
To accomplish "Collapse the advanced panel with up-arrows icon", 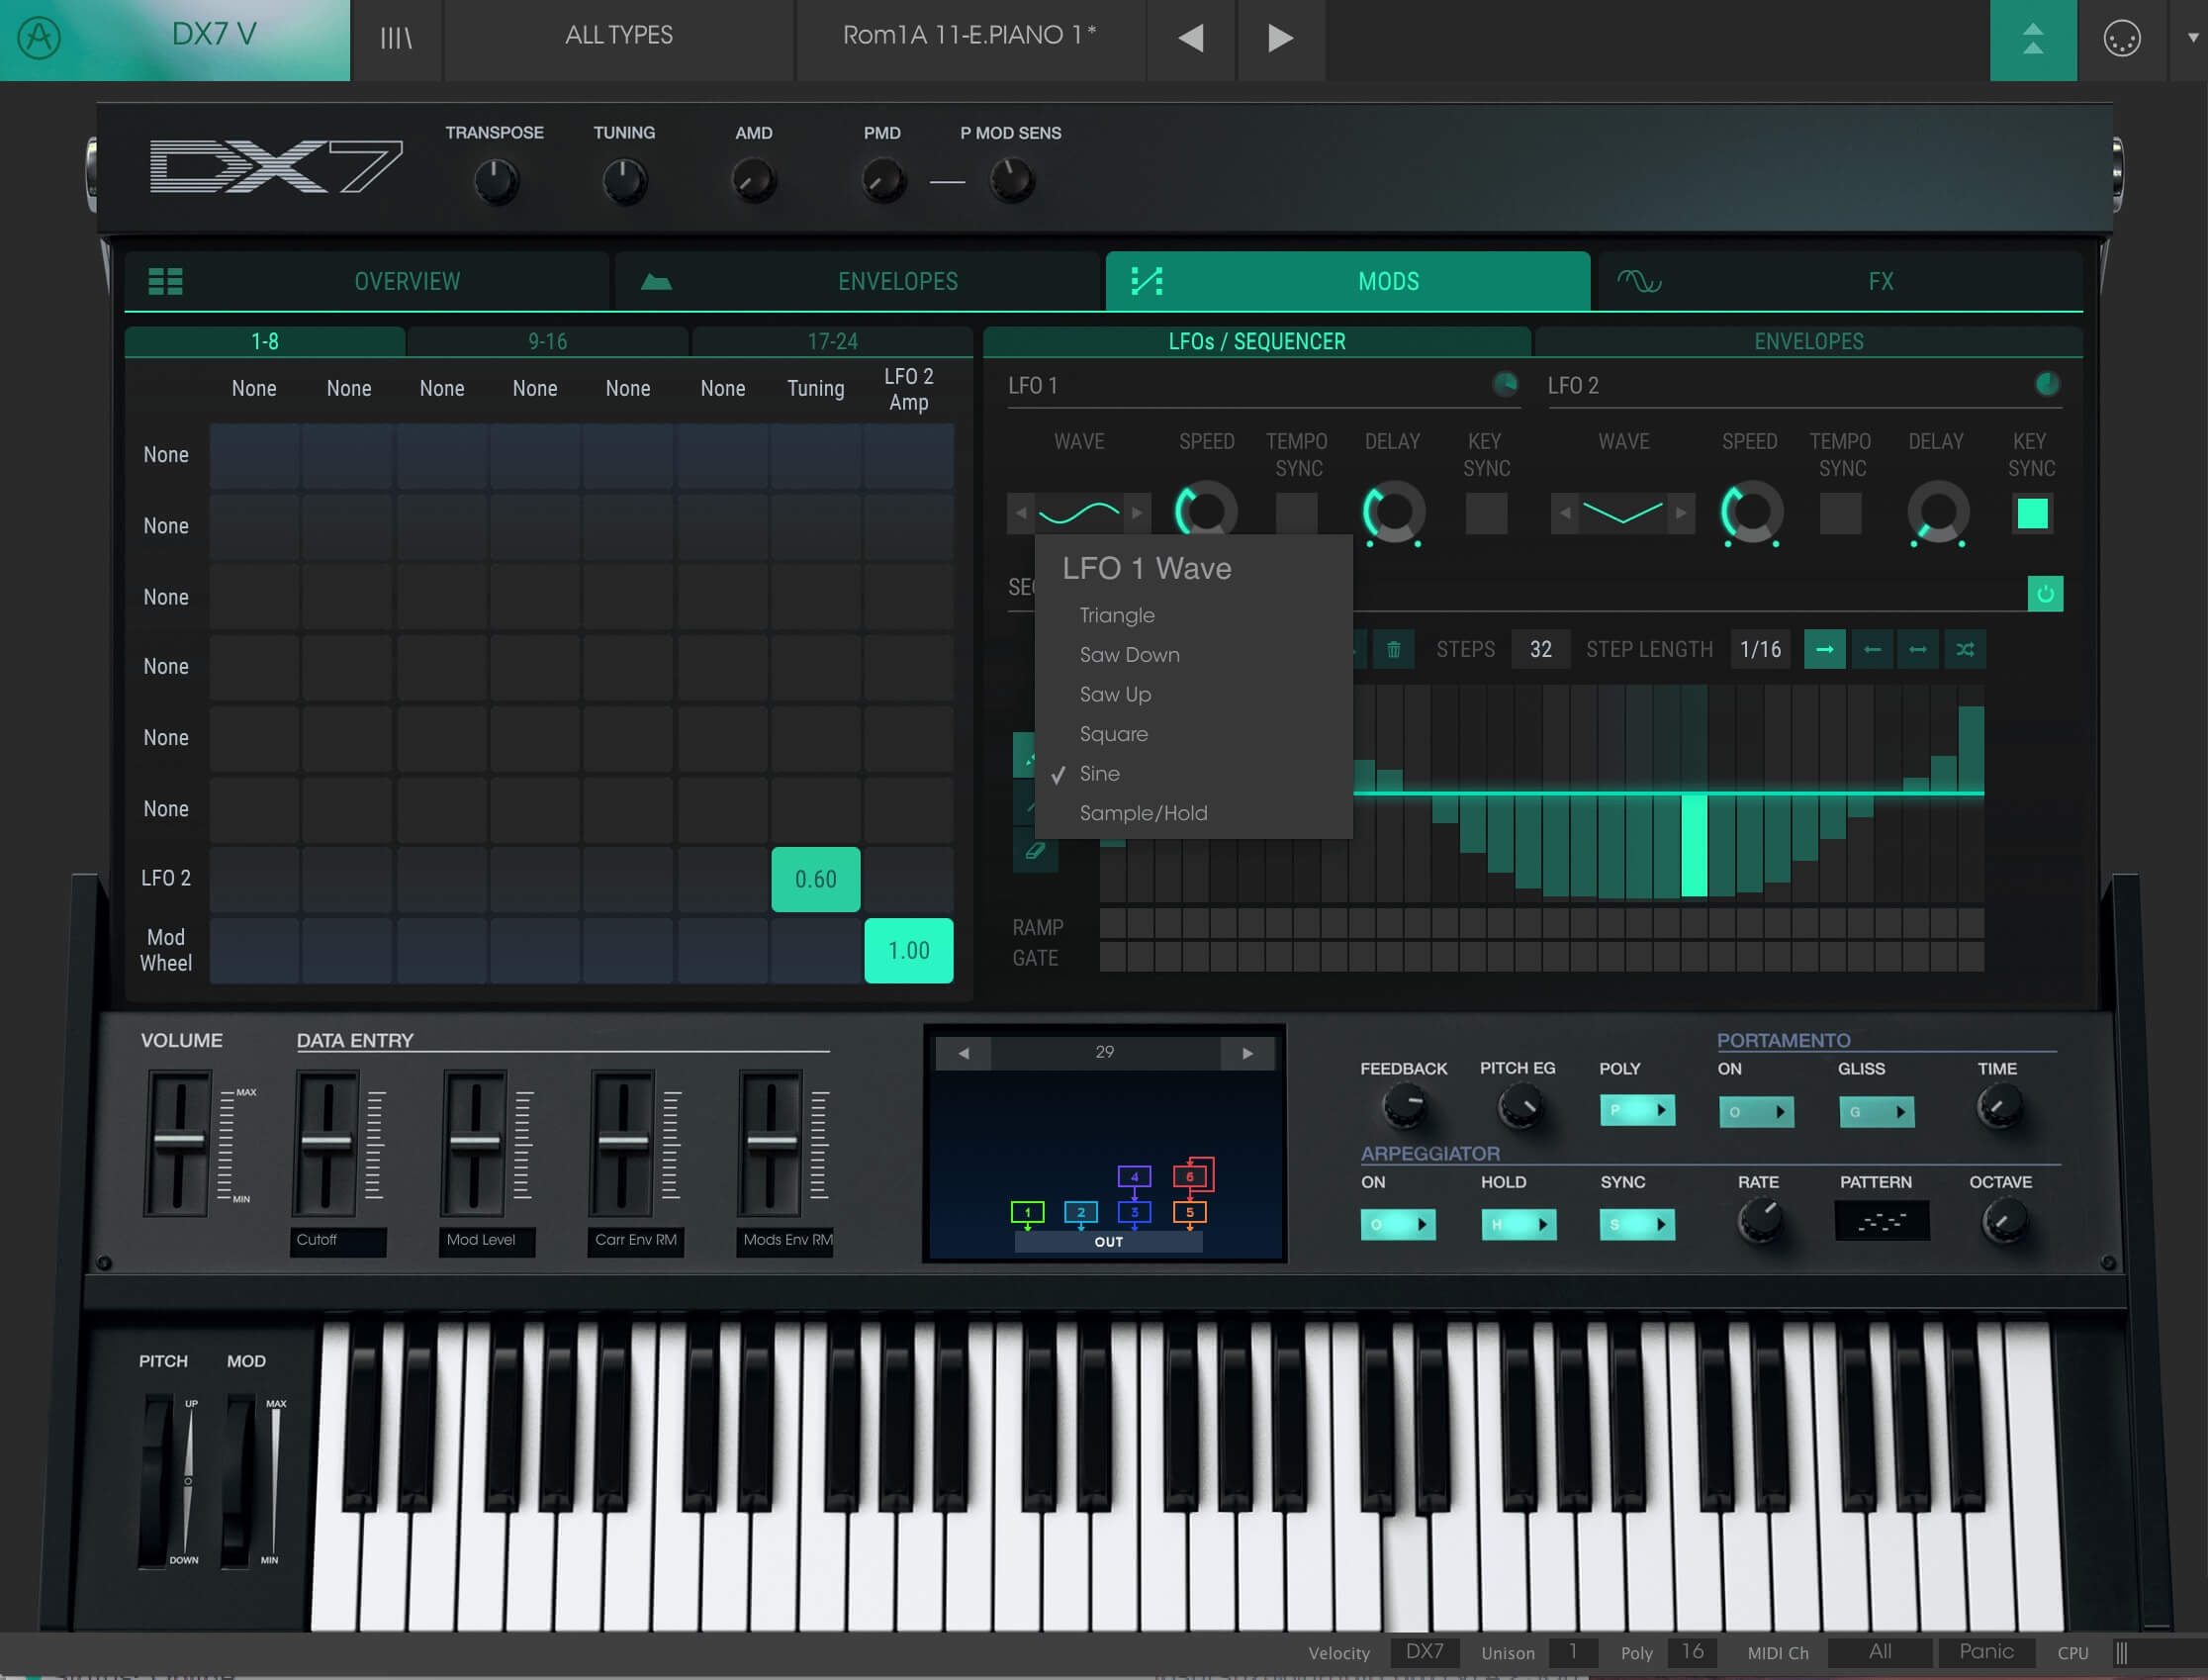I will pyautogui.click(x=2033, y=40).
